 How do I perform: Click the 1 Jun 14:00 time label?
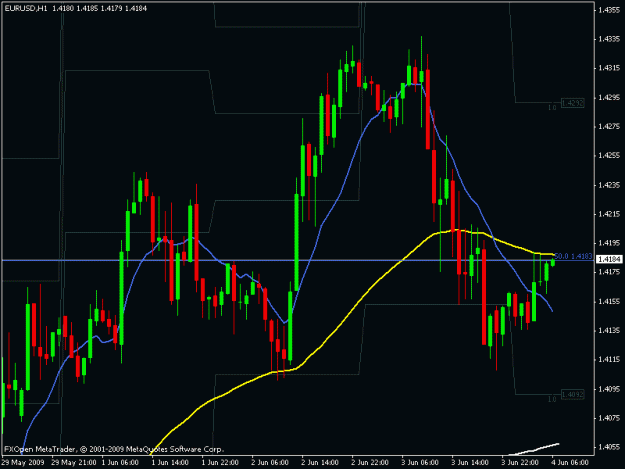click(x=170, y=463)
